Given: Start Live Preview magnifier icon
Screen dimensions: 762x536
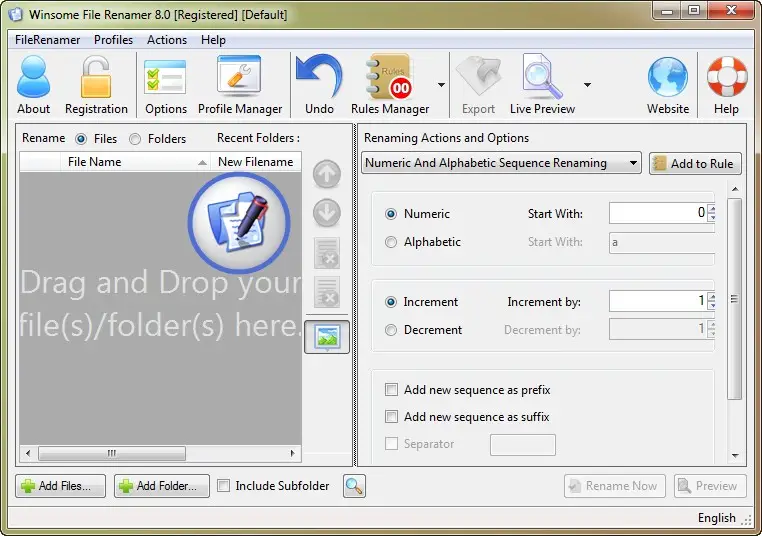Looking at the screenshot, I should point(541,76).
